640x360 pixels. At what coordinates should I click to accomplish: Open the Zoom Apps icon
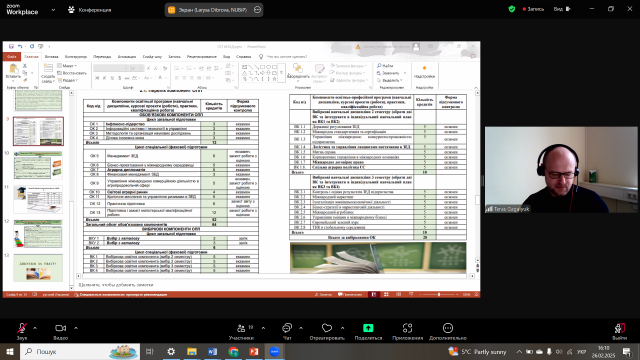tap(407, 328)
